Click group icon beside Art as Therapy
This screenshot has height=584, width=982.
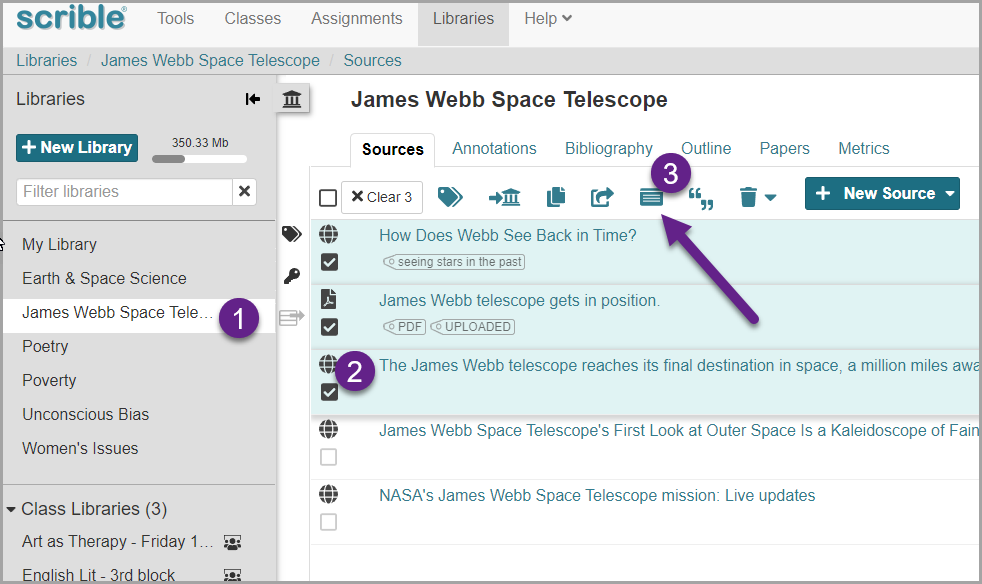pos(232,542)
